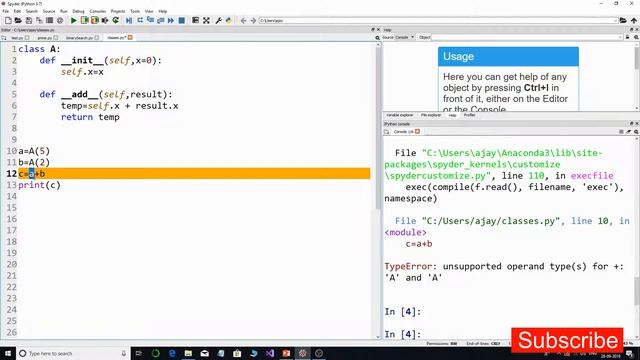
Task: Open Edit menu
Action: [x=17, y=11]
